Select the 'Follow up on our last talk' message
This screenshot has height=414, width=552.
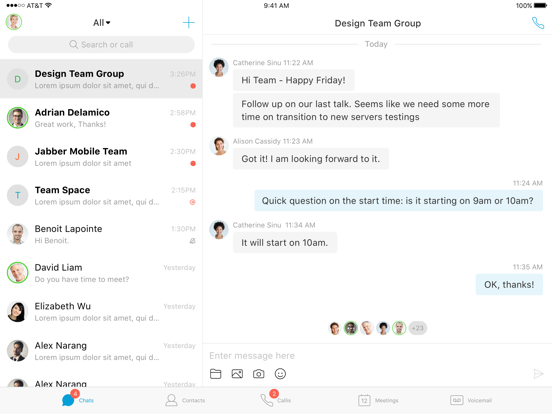[x=366, y=110]
